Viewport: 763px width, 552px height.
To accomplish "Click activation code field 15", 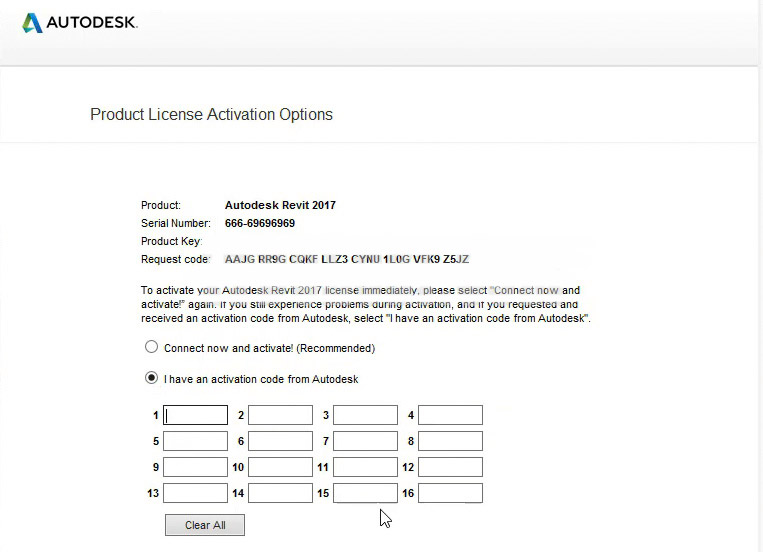I will 365,493.
